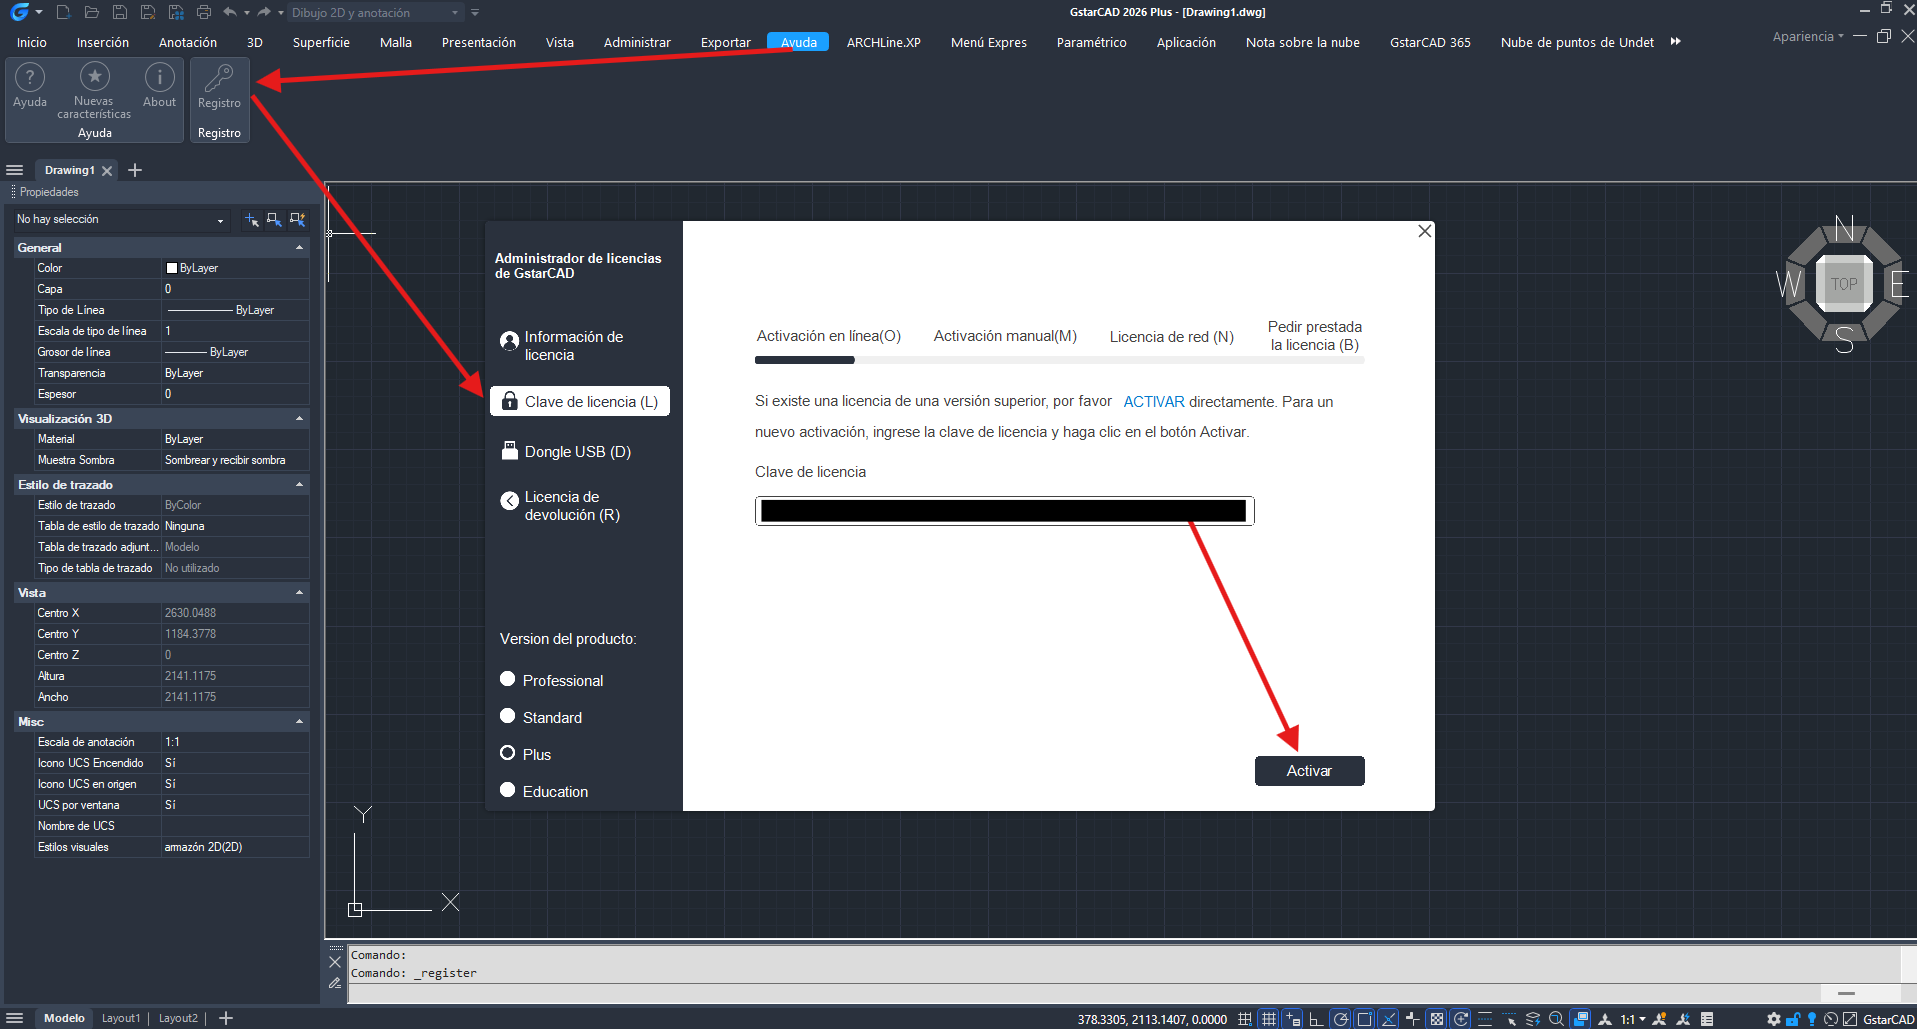Switch to Activación manual(M) tab
1917x1029 pixels.
[x=1005, y=336]
